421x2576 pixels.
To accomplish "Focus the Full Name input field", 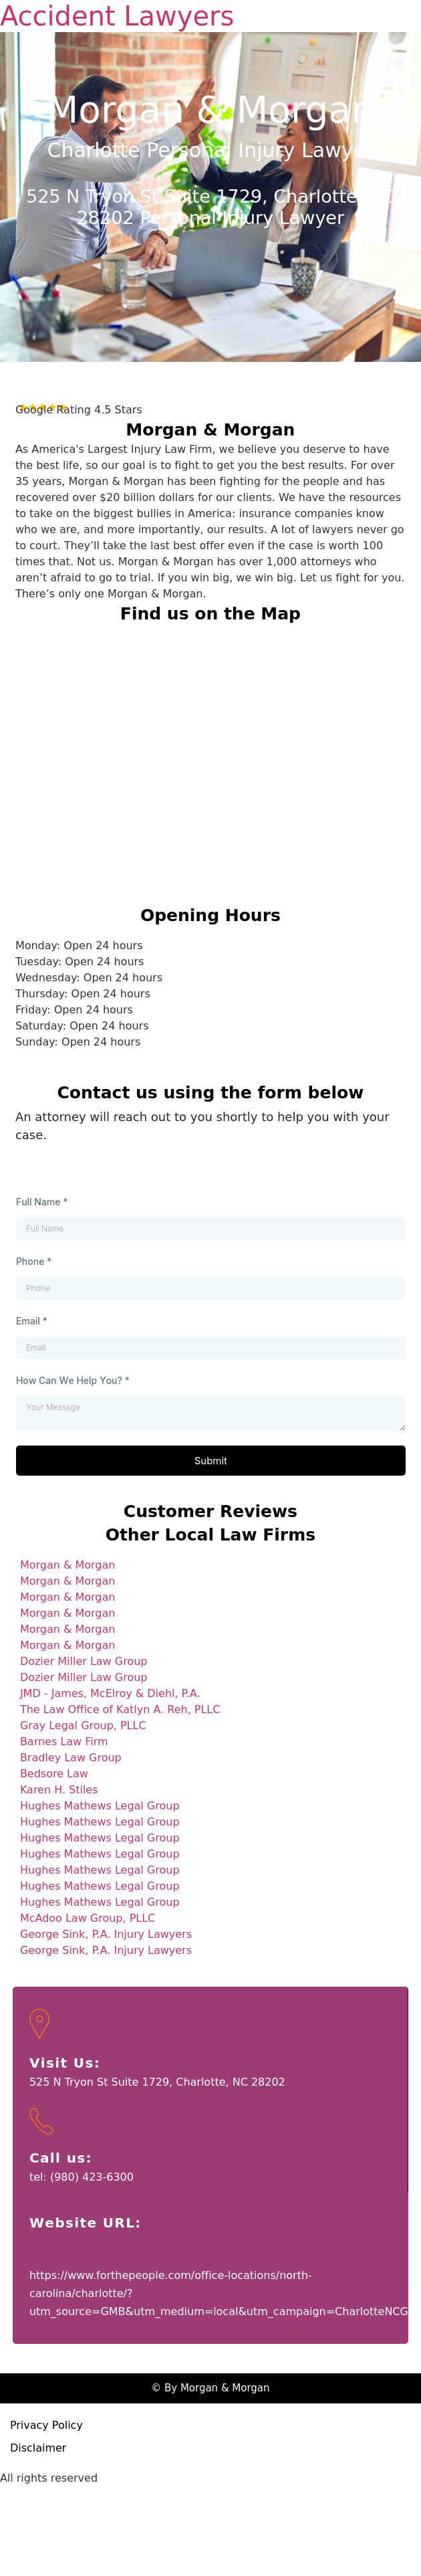I will pos(210,1228).
